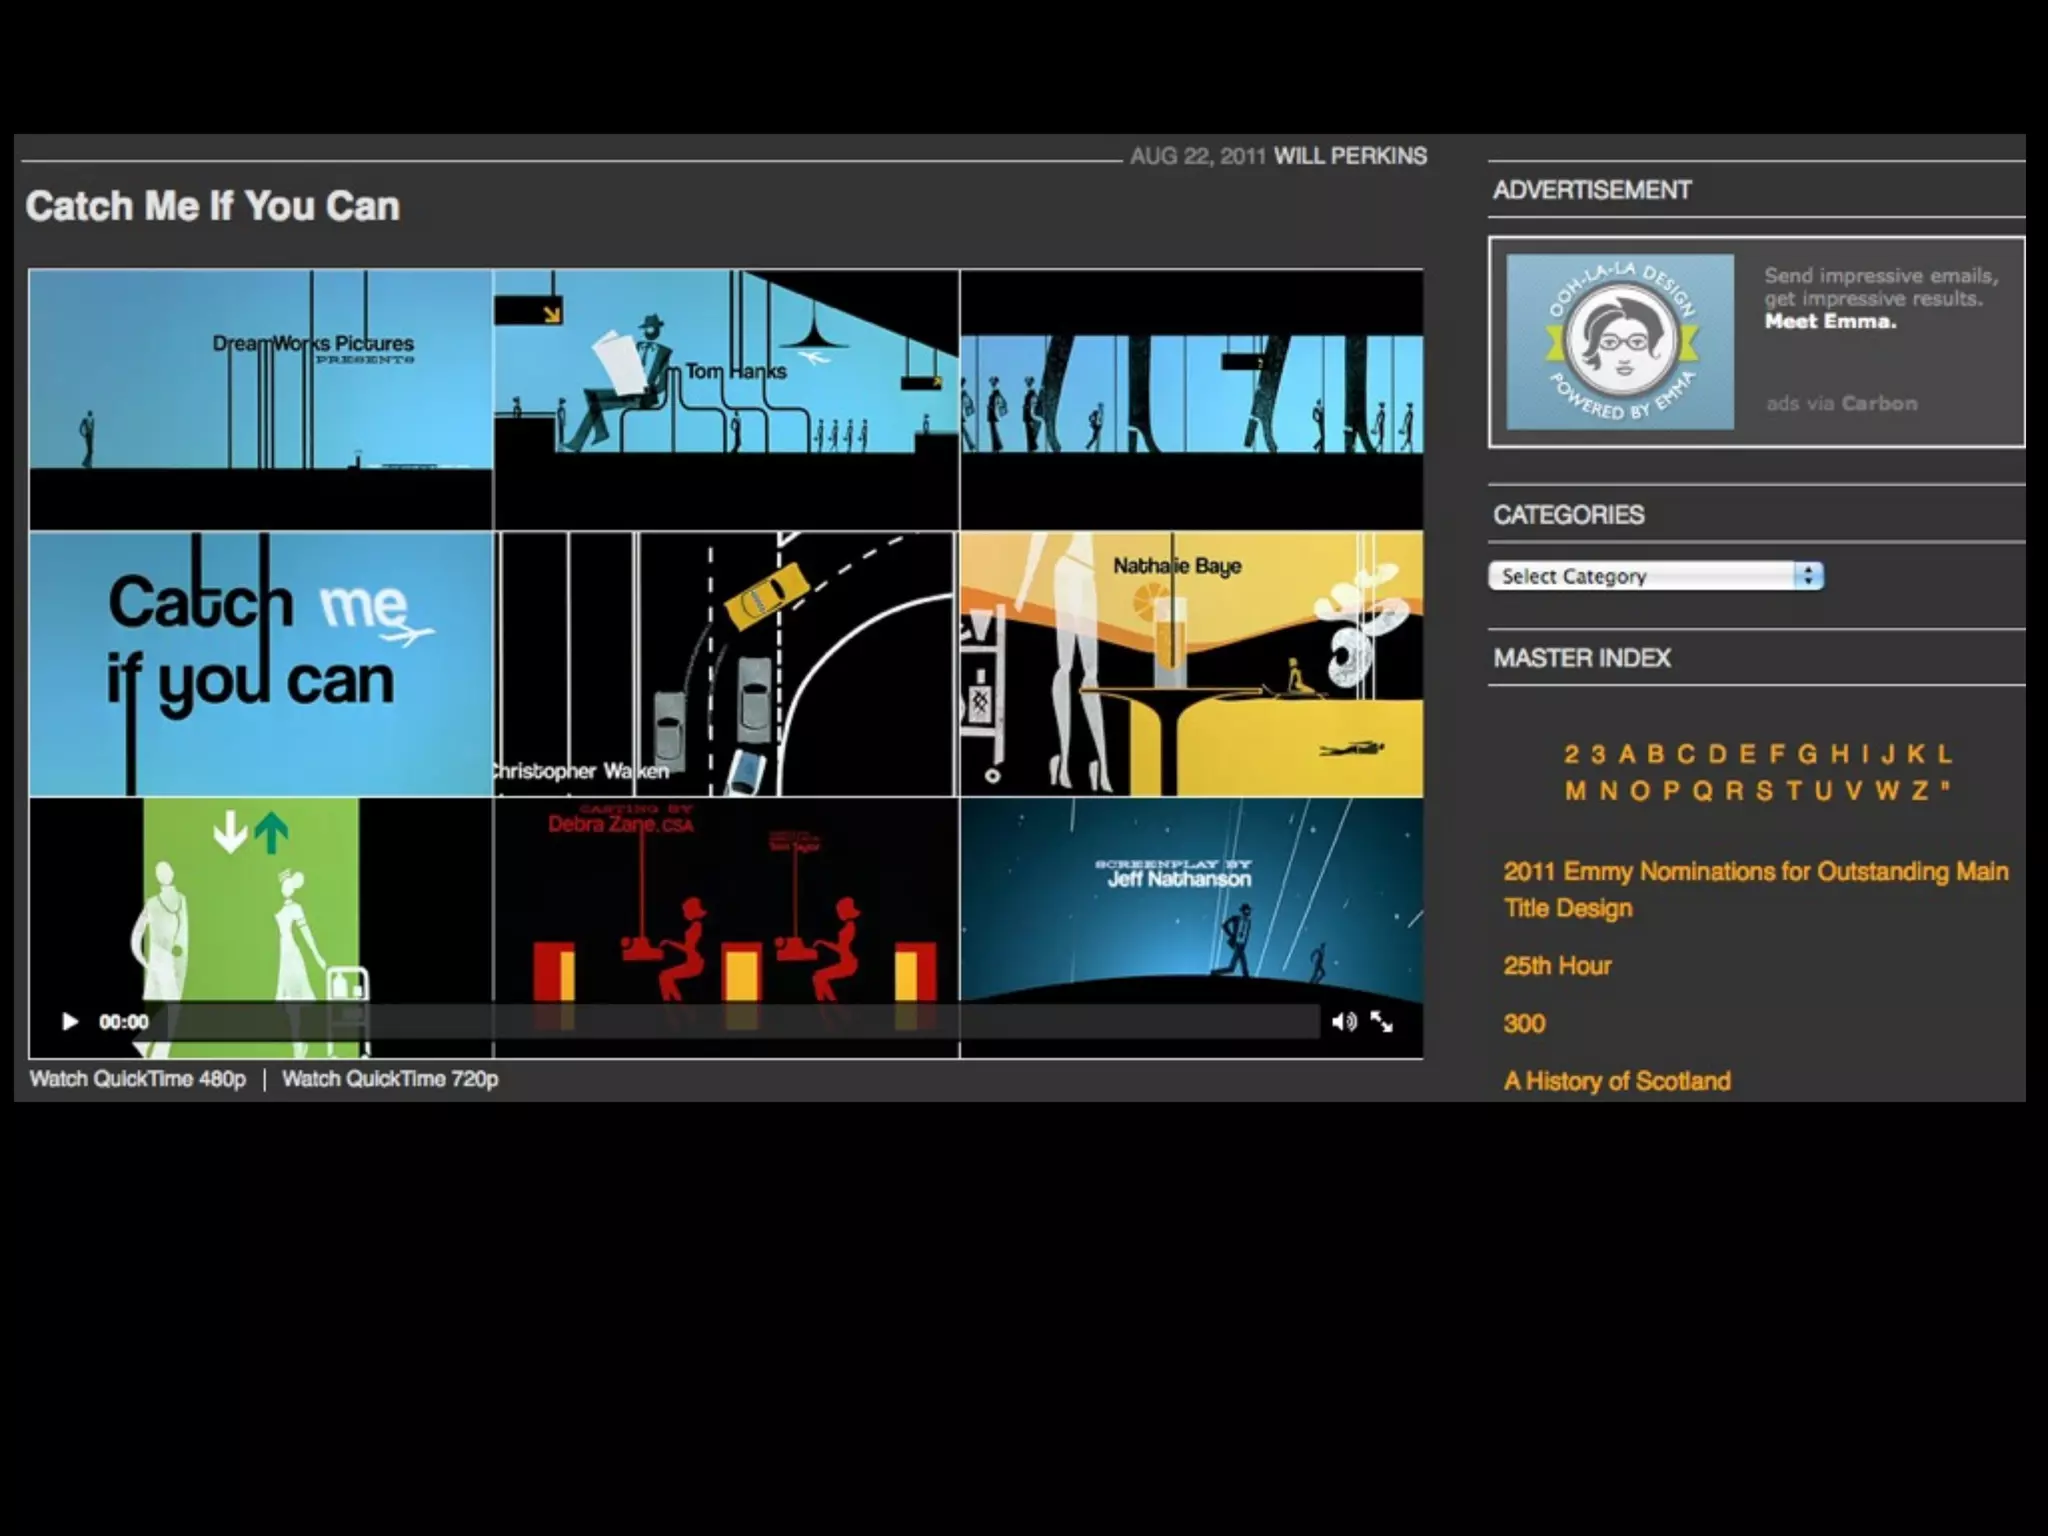Jump to index letter A
Image resolution: width=2048 pixels, height=1536 pixels.
[x=1627, y=754]
